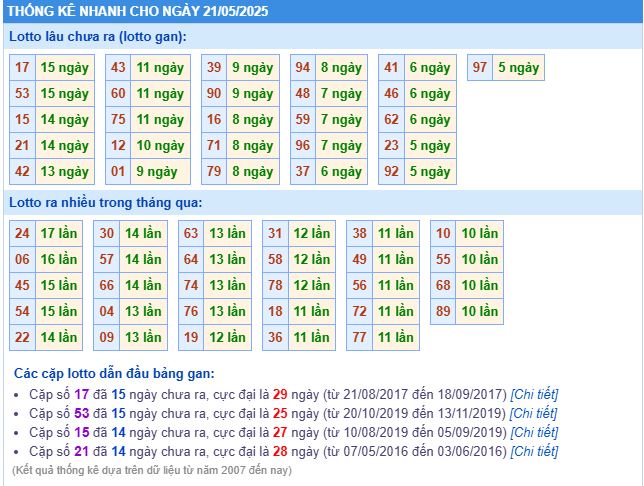Click the 10 ngày cell
644x486 pixels.
point(161,145)
